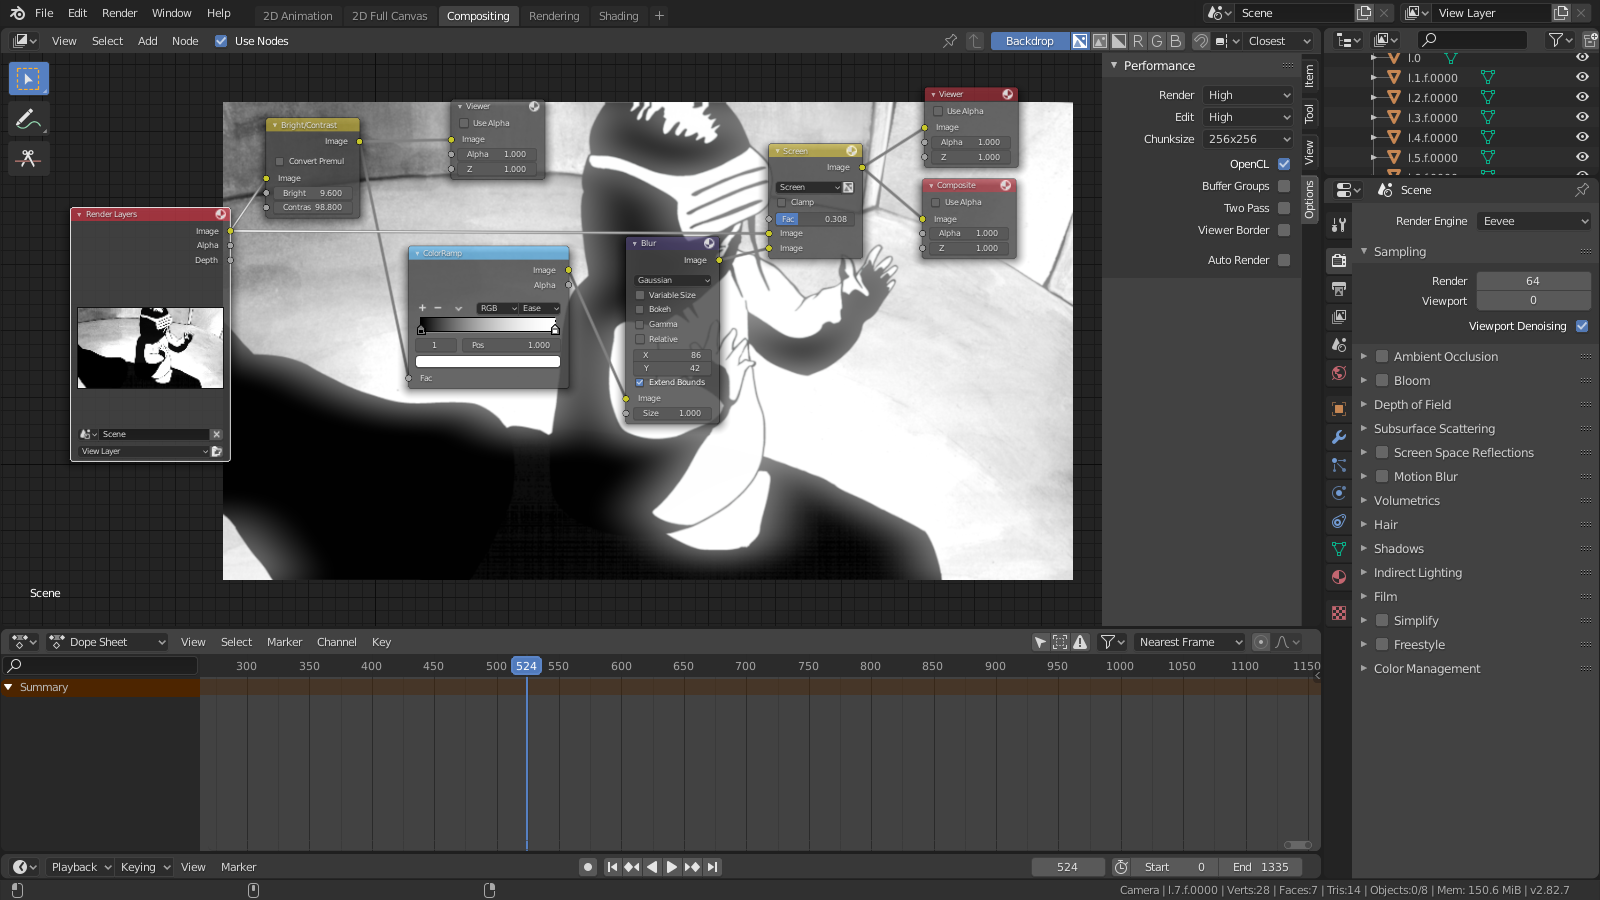The height and width of the screenshot is (900, 1600).
Task: Click the ColorRamp gradient bar
Action: point(488,325)
